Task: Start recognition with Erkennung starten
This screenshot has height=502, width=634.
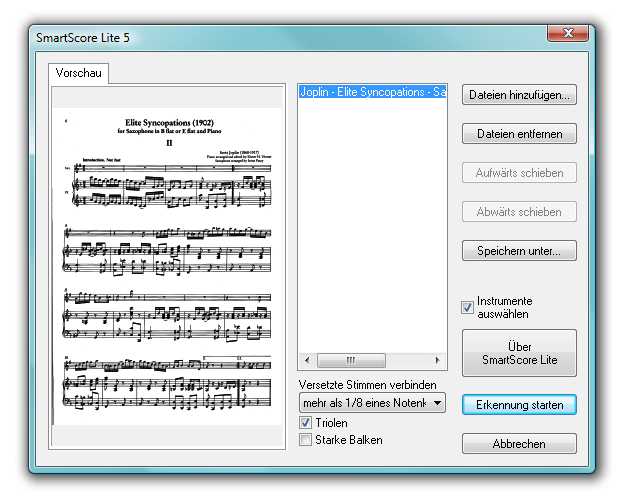Action: tap(519, 405)
